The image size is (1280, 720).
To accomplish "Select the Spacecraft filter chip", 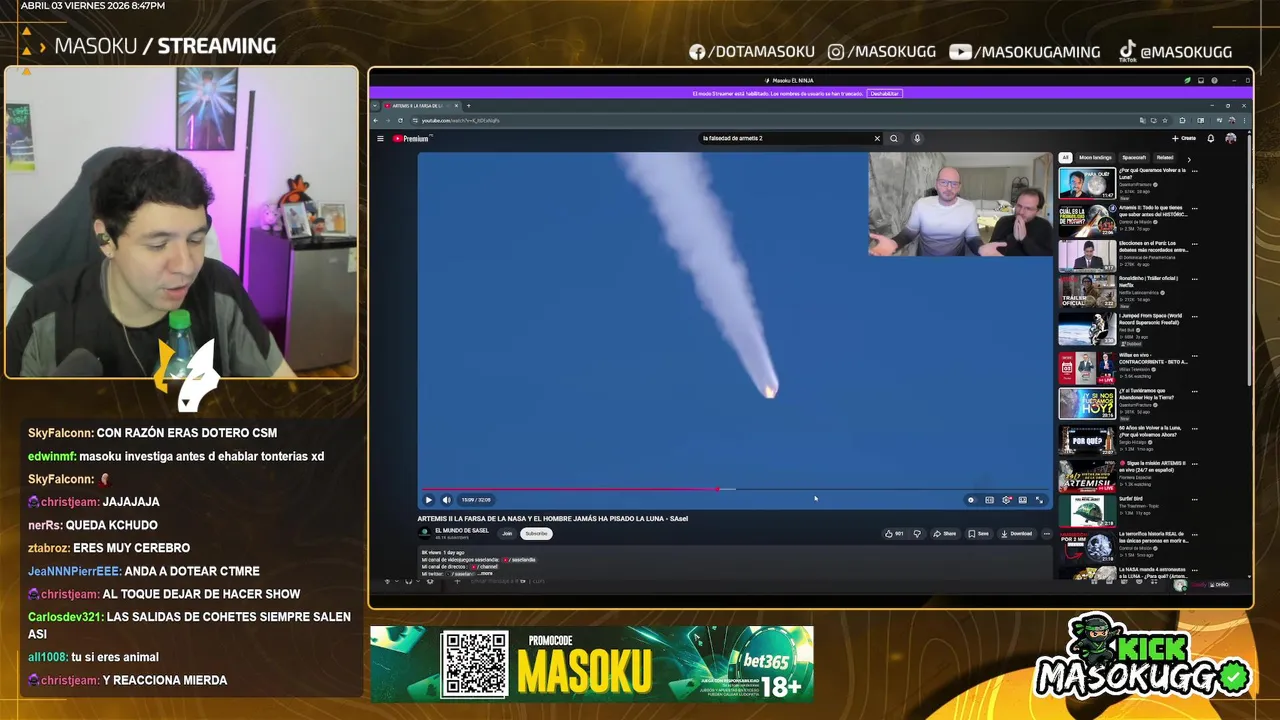I will click(1134, 157).
